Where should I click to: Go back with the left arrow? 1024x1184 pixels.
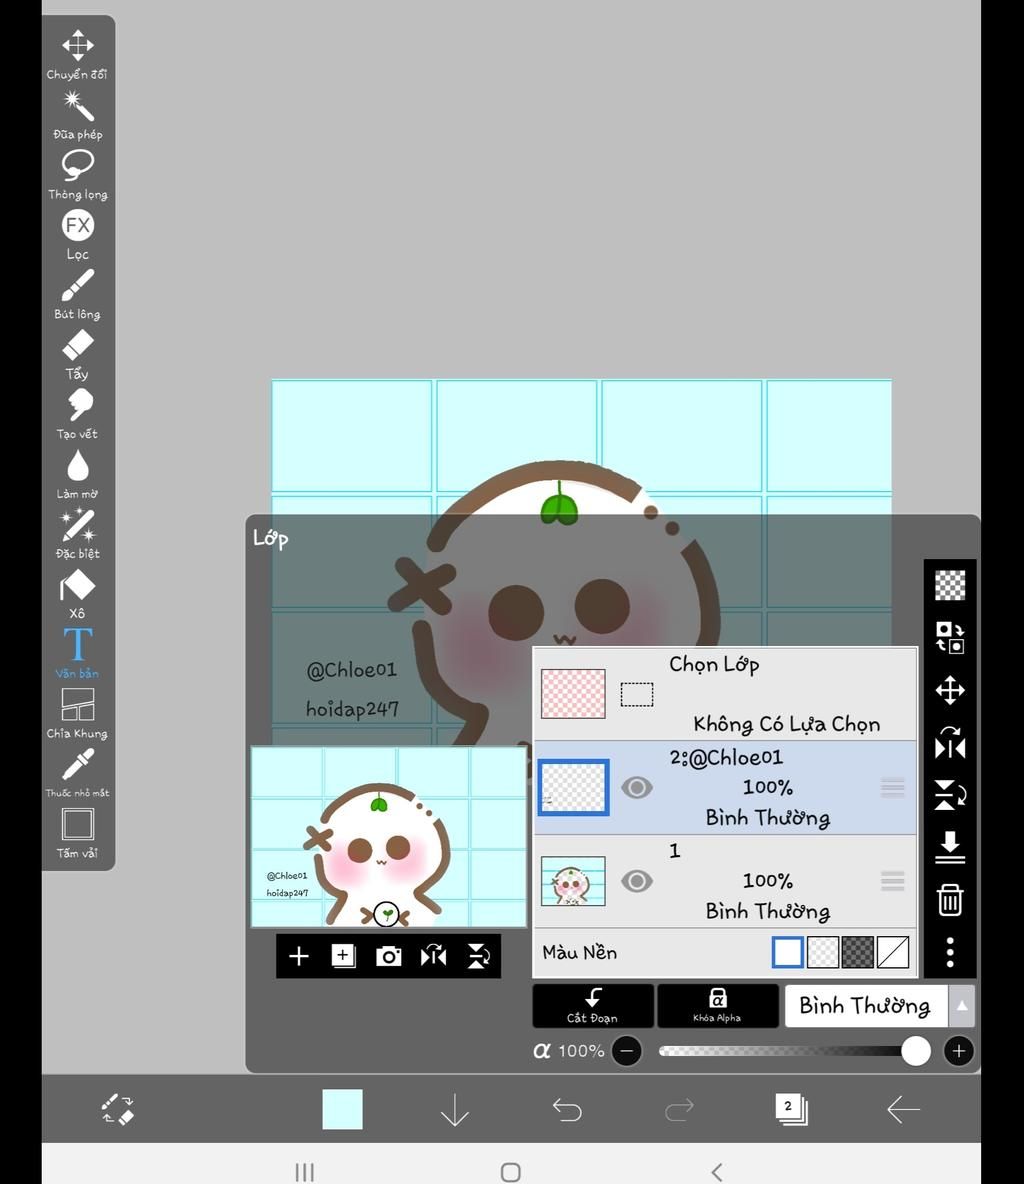(x=902, y=1109)
